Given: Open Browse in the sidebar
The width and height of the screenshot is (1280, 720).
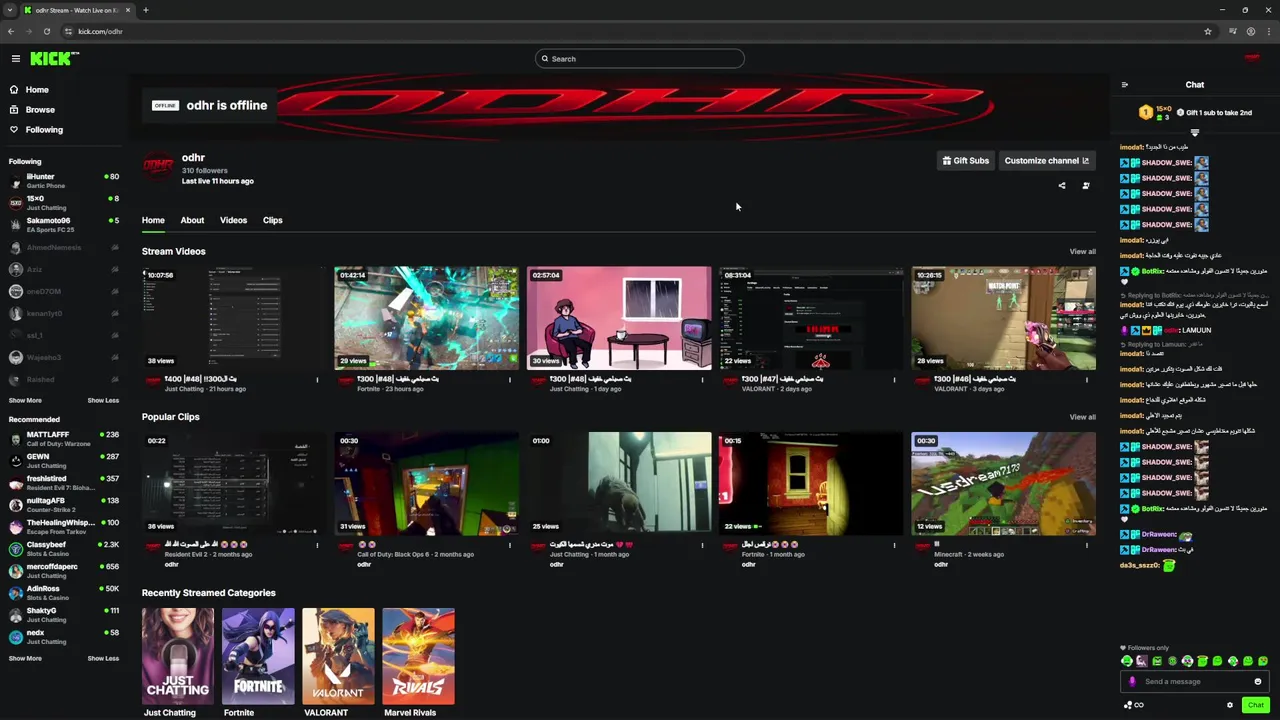Looking at the screenshot, I should [x=64, y=110].
